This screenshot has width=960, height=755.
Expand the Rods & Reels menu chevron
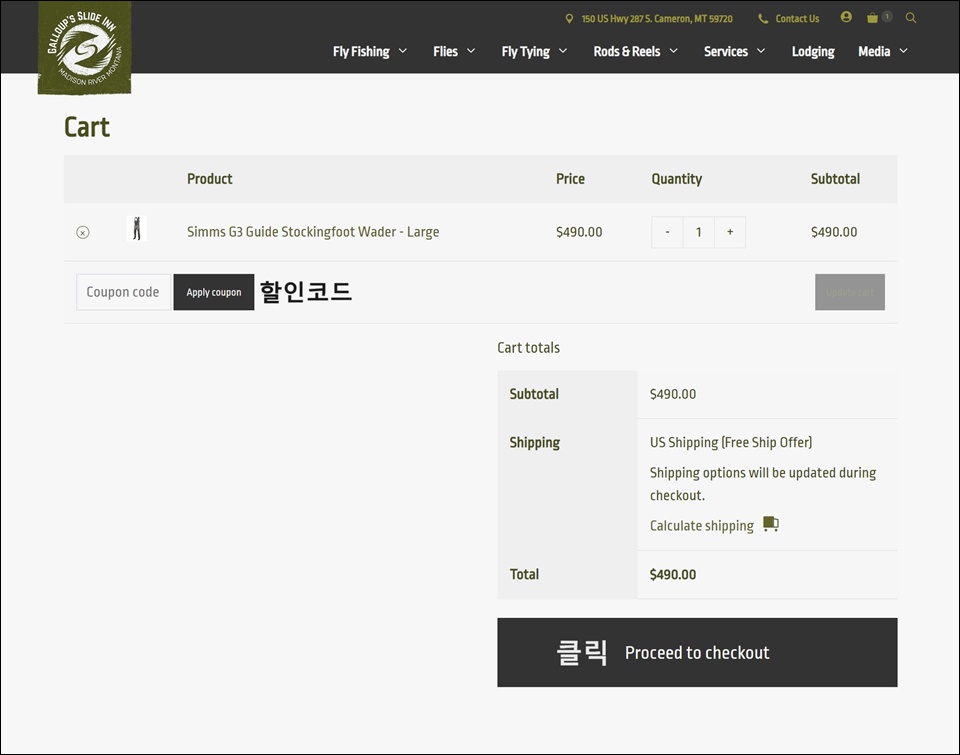coord(673,51)
